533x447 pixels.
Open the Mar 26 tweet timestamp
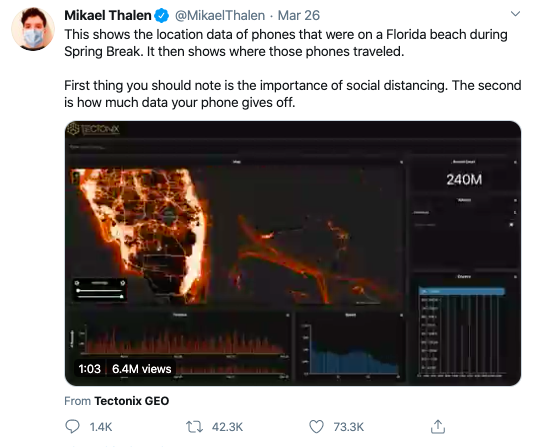tap(299, 16)
